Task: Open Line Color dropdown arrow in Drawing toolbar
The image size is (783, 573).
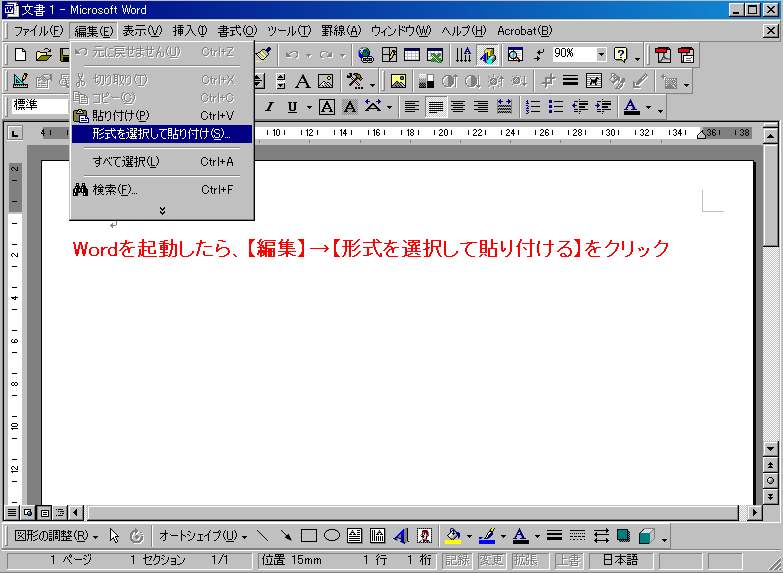Action: (503, 537)
